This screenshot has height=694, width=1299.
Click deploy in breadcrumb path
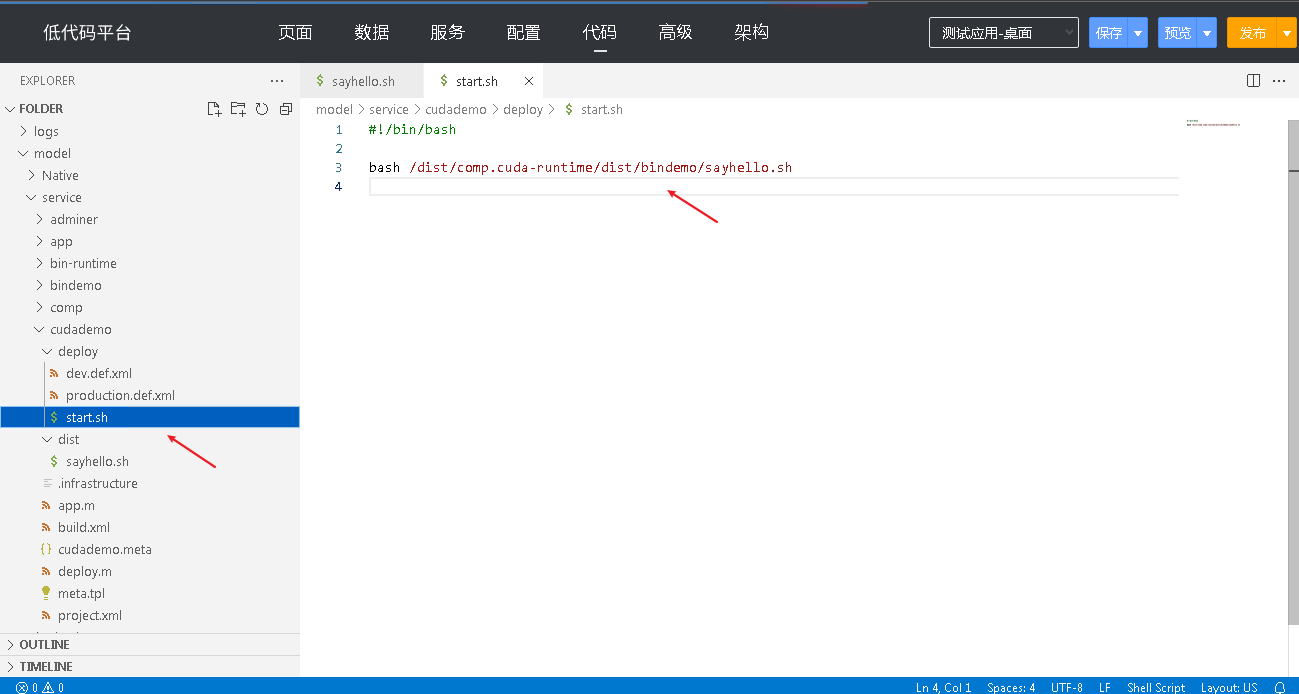pyautogui.click(x=523, y=109)
